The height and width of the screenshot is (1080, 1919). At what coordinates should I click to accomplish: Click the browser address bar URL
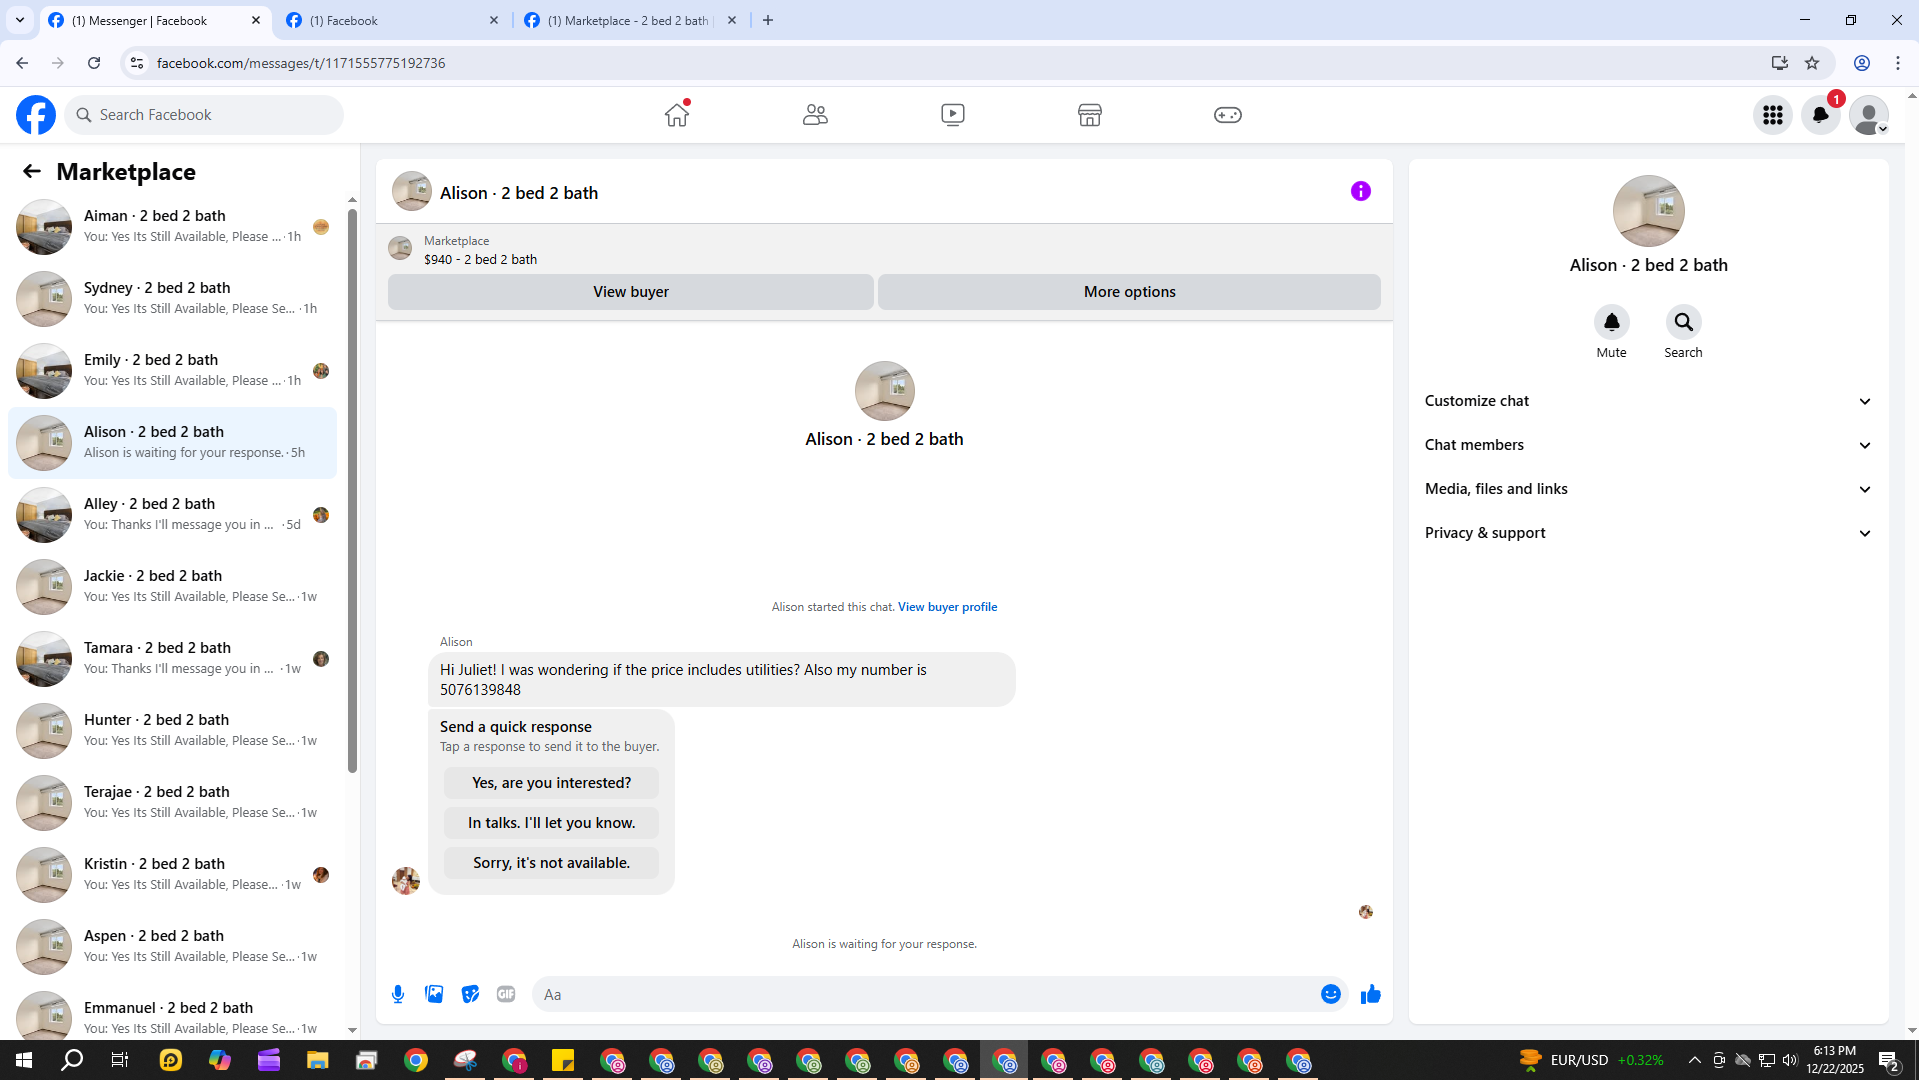tap(301, 63)
